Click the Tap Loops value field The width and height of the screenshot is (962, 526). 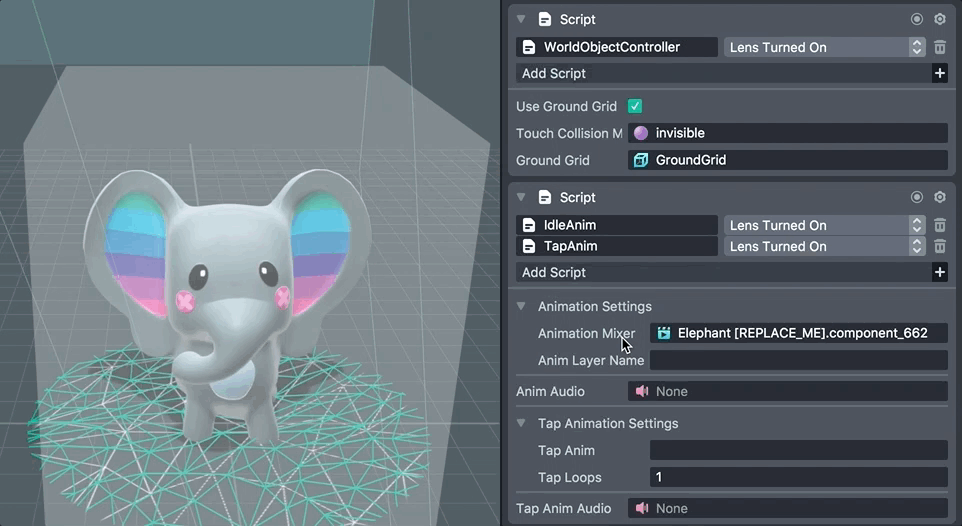[x=798, y=477]
